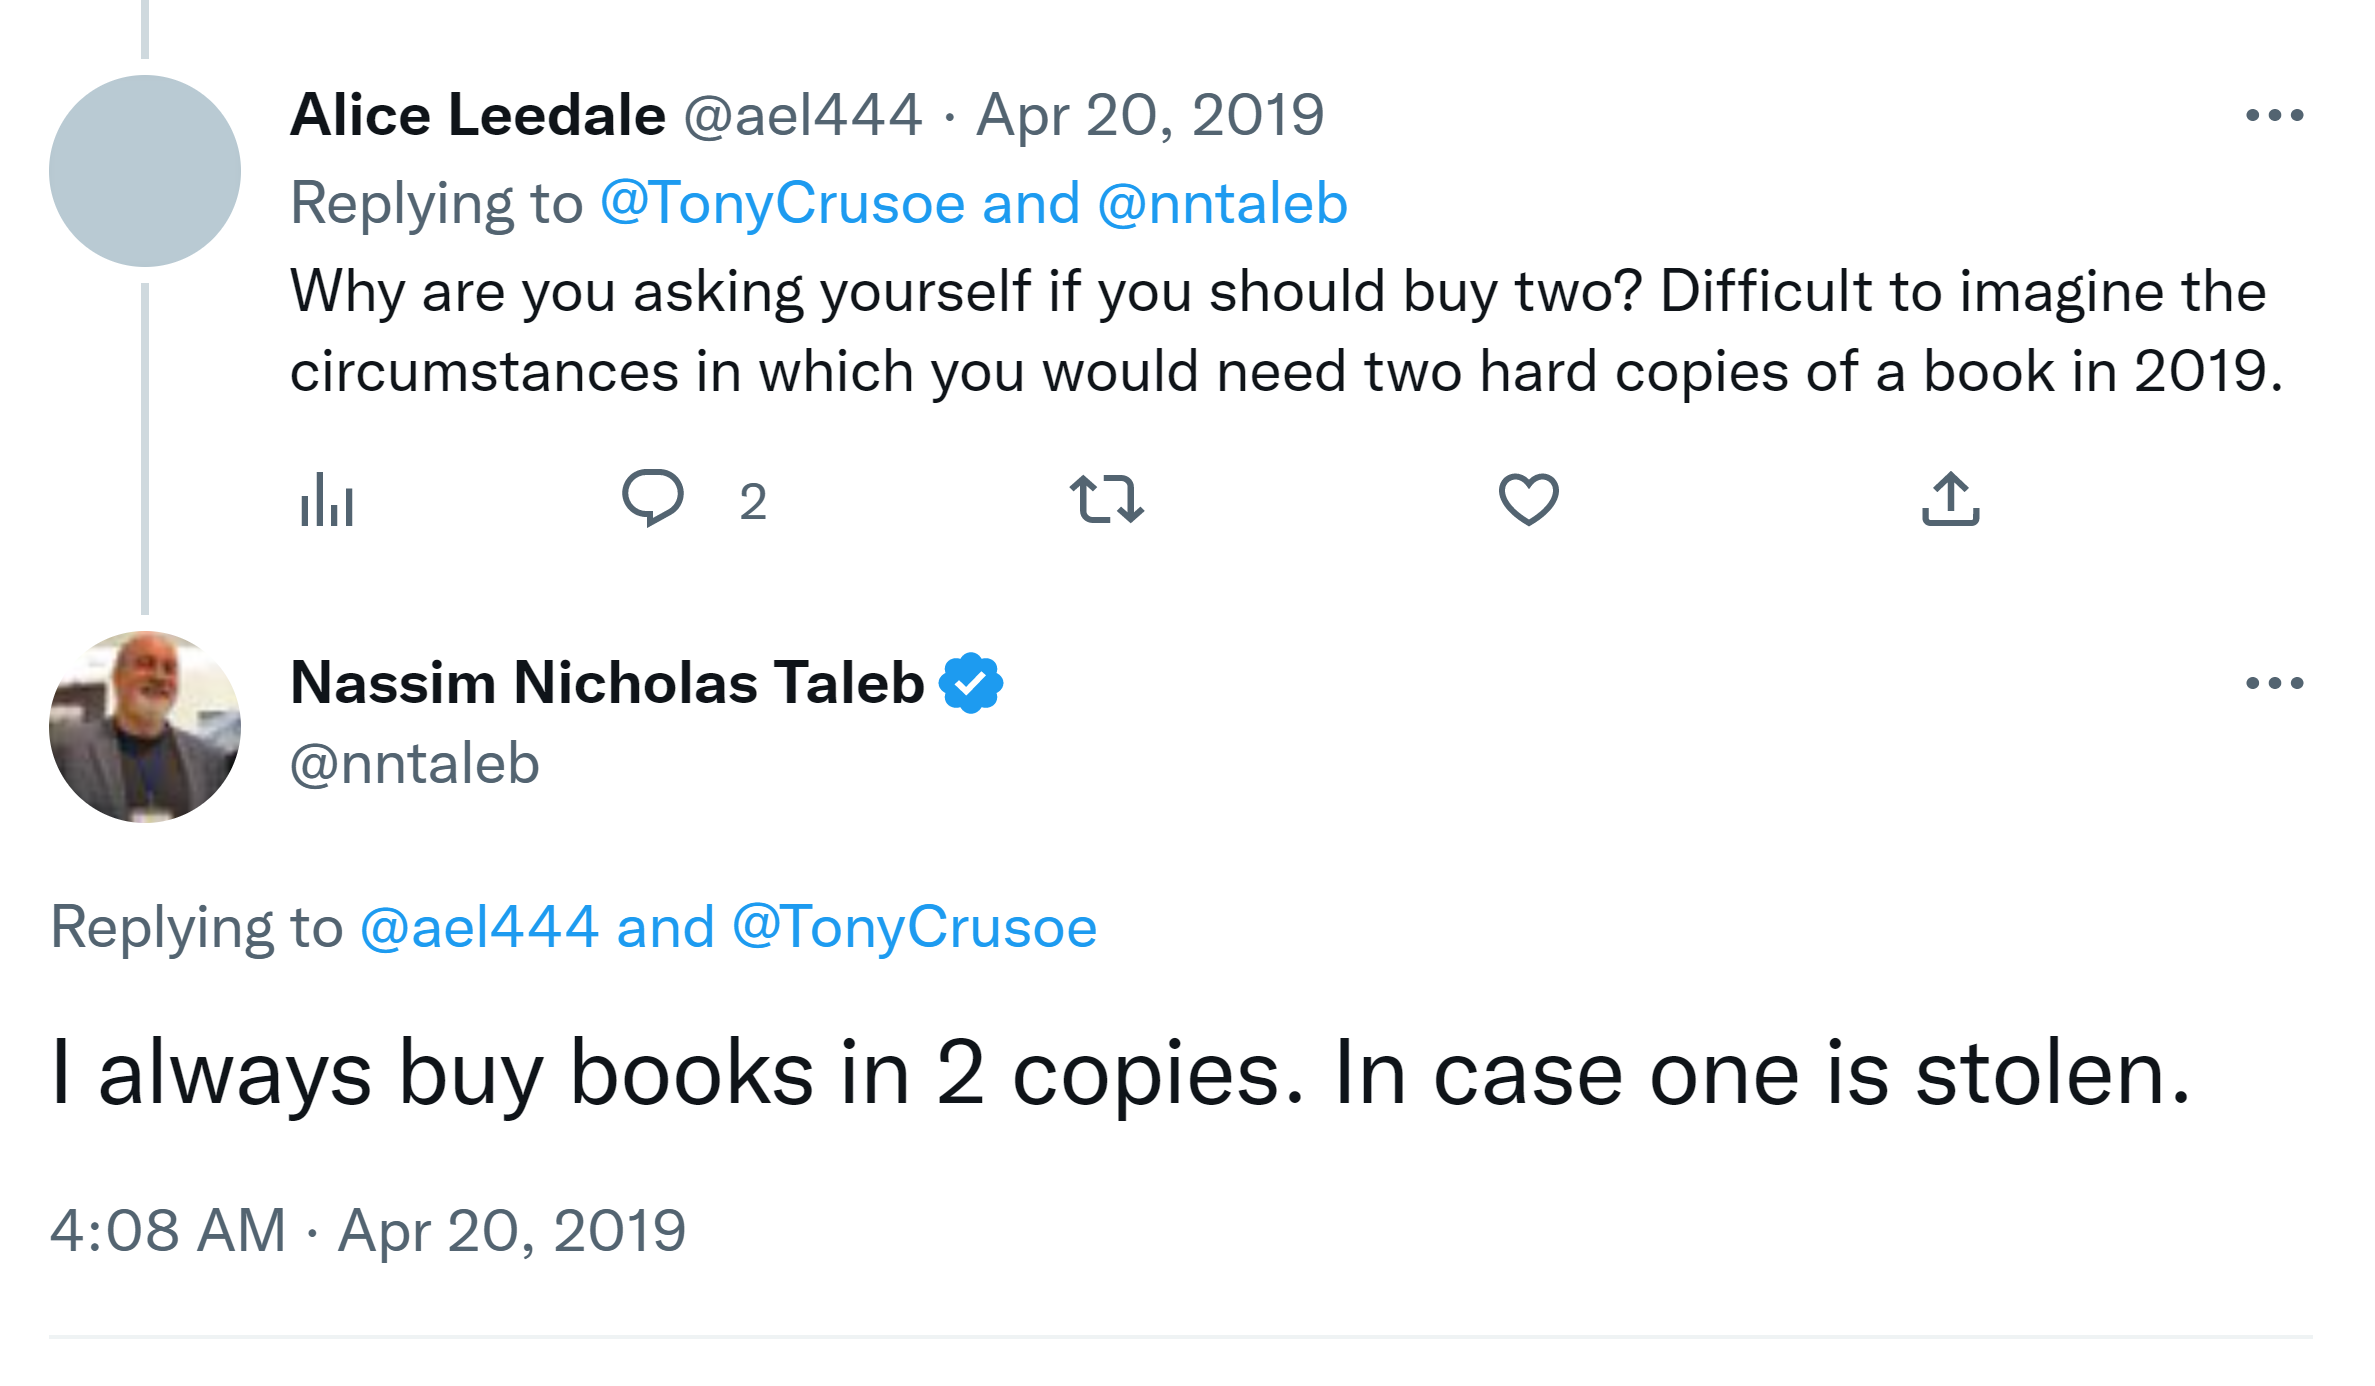Open the Apr 20, 2019 date link

tap(1150, 115)
